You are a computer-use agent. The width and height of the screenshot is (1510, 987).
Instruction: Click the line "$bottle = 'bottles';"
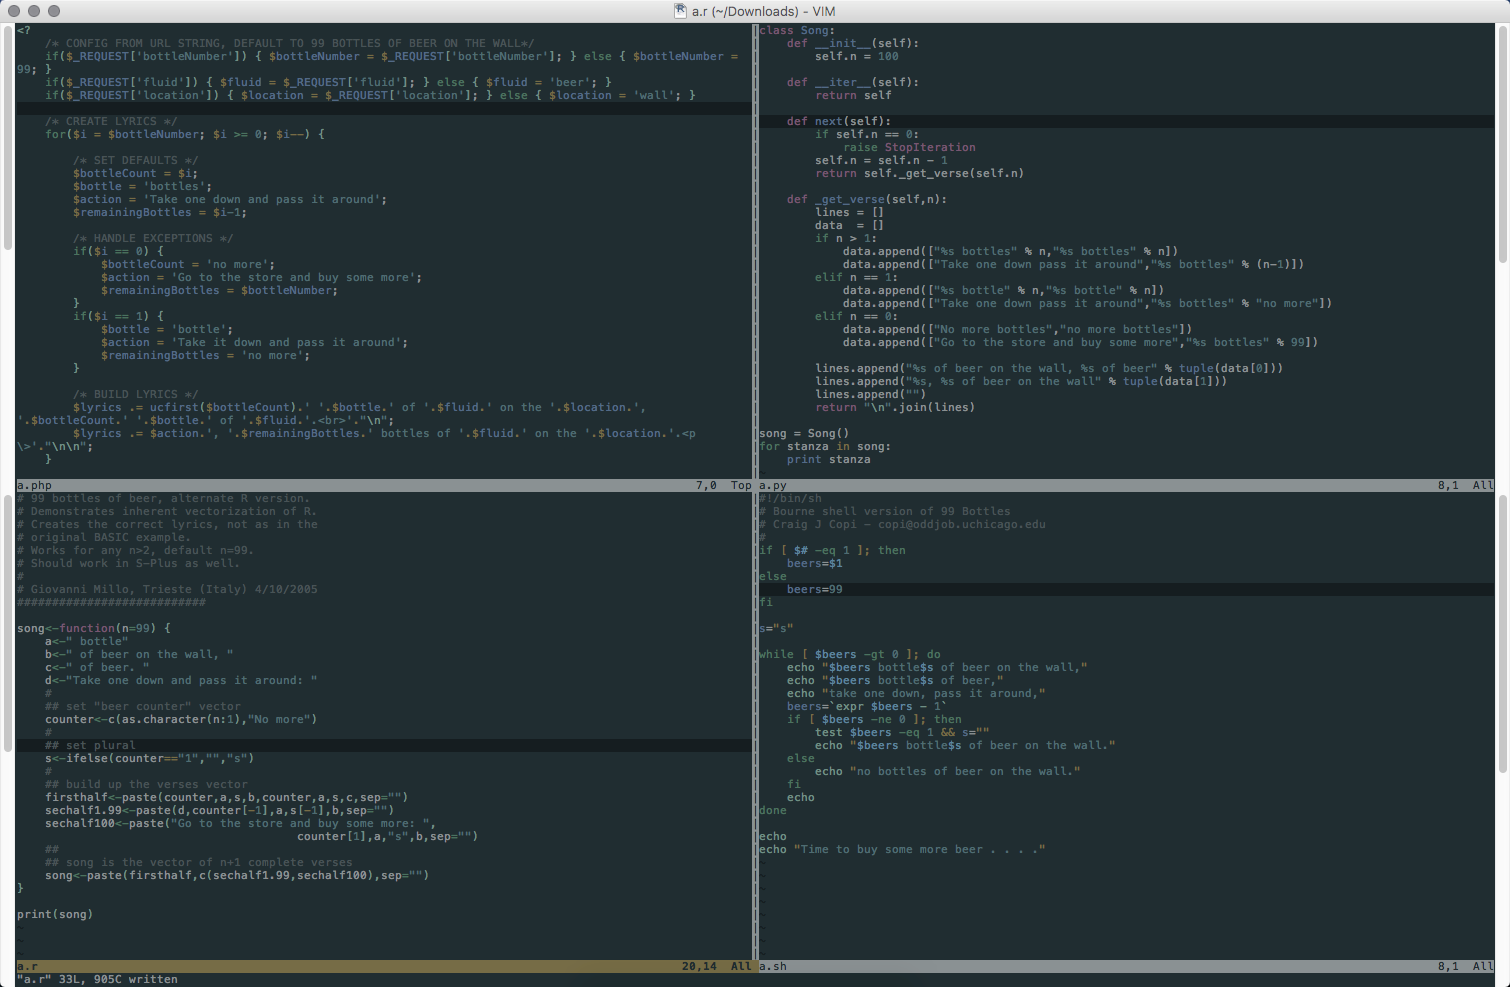(143, 186)
